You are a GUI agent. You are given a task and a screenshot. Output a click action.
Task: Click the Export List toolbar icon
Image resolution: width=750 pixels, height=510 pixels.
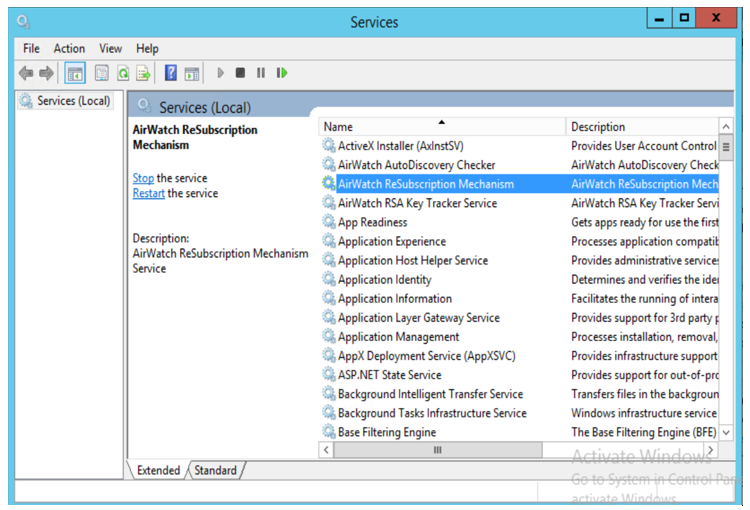143,73
